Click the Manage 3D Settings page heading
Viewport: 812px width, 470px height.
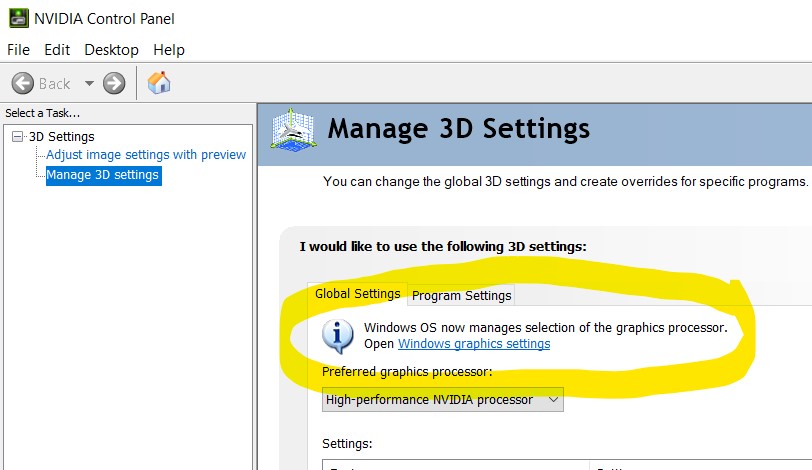[459, 129]
